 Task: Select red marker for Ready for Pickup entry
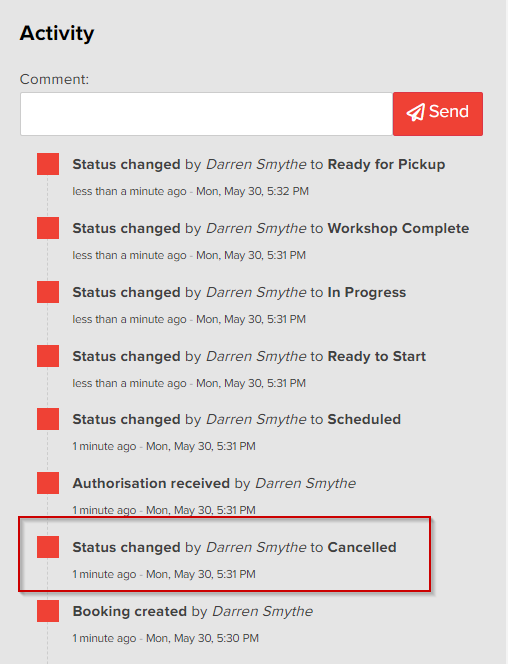[x=48, y=164]
